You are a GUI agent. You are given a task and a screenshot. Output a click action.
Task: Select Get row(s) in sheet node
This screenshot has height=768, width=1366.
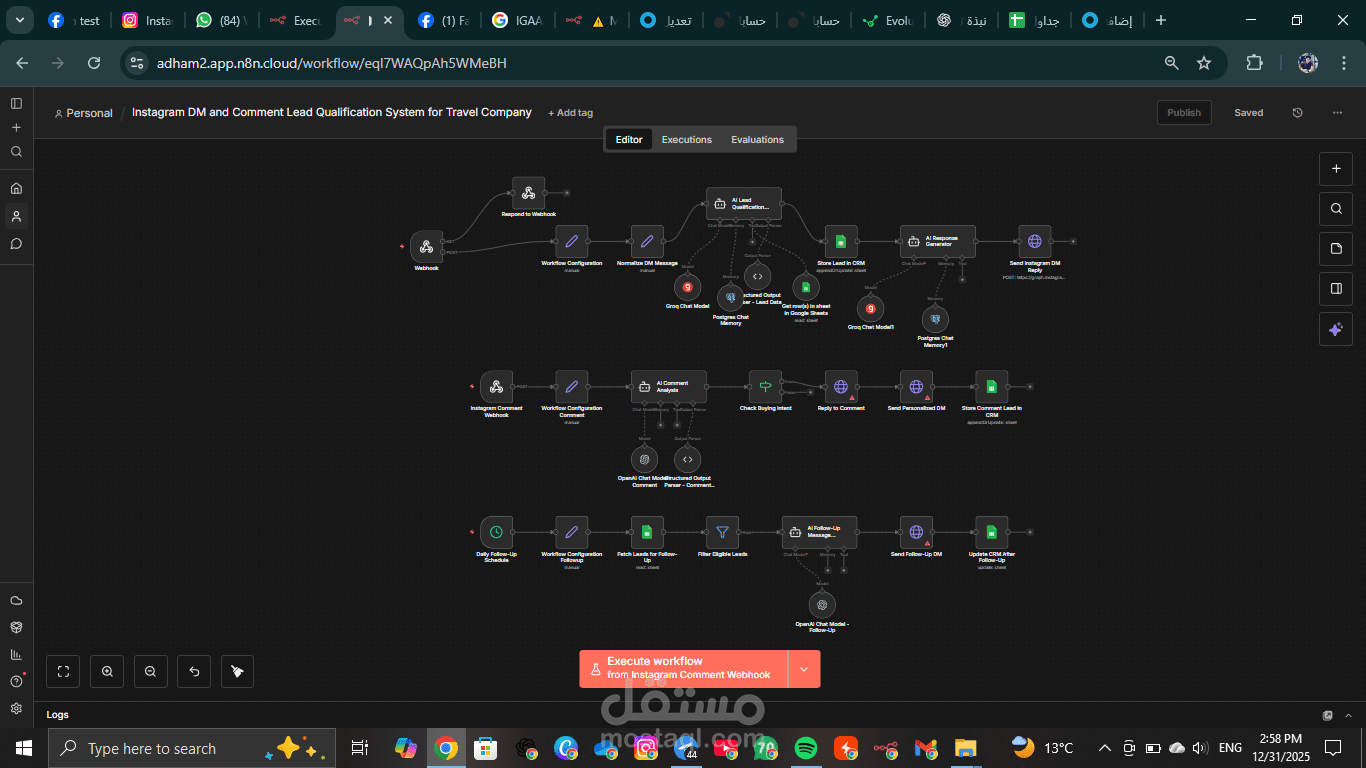806,287
